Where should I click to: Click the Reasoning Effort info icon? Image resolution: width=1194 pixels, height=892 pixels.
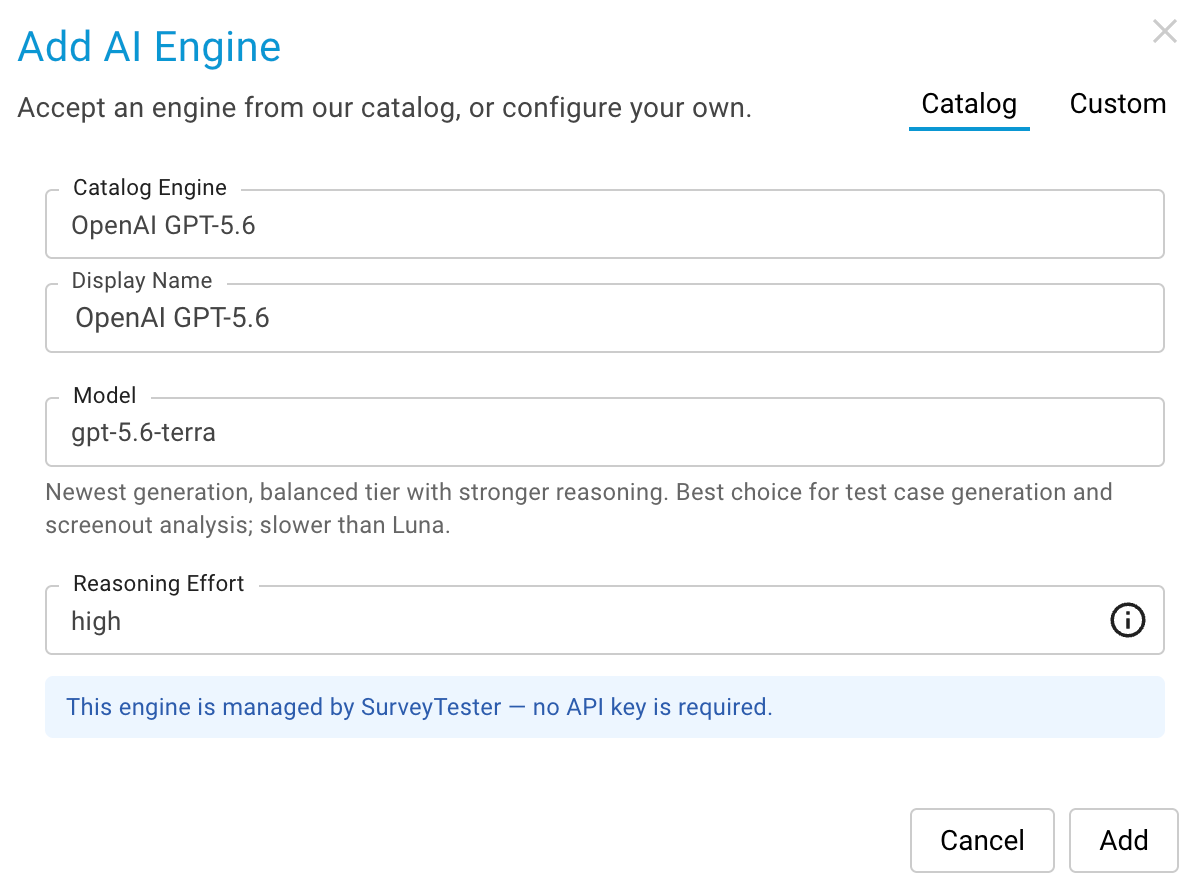point(1127,620)
